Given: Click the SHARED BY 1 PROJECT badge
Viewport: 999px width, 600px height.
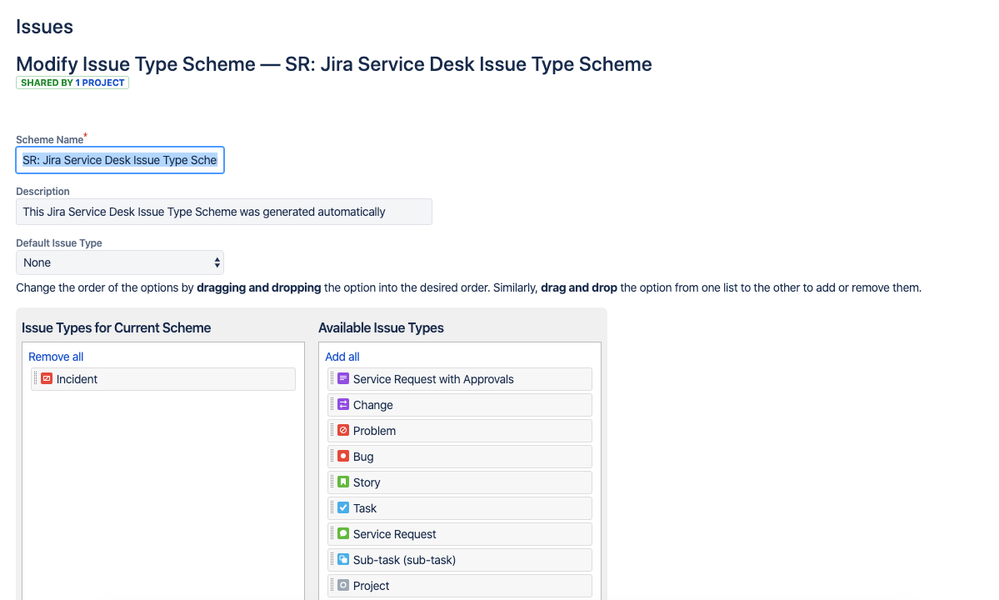Looking at the screenshot, I should pyautogui.click(x=72, y=82).
